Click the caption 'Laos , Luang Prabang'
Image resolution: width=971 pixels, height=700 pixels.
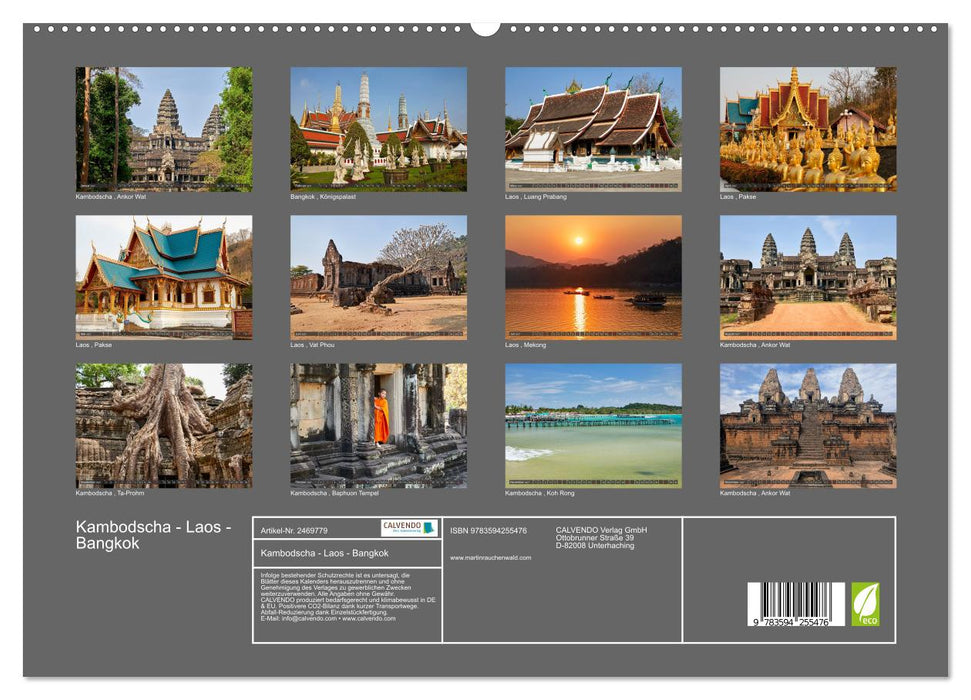pos(536,197)
